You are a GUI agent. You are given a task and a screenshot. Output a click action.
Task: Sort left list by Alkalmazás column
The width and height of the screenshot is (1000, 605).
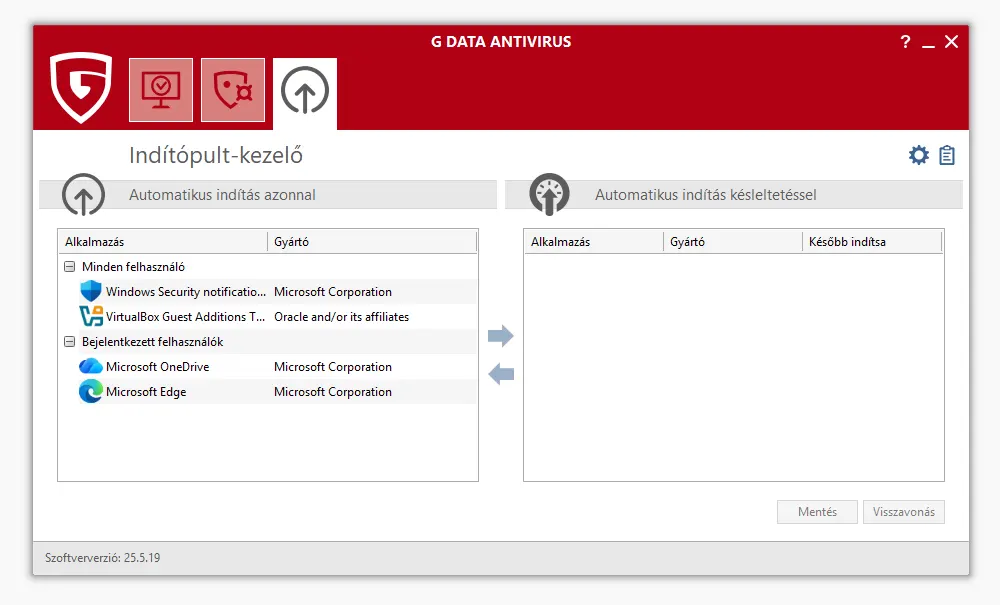pyautogui.click(x=162, y=242)
